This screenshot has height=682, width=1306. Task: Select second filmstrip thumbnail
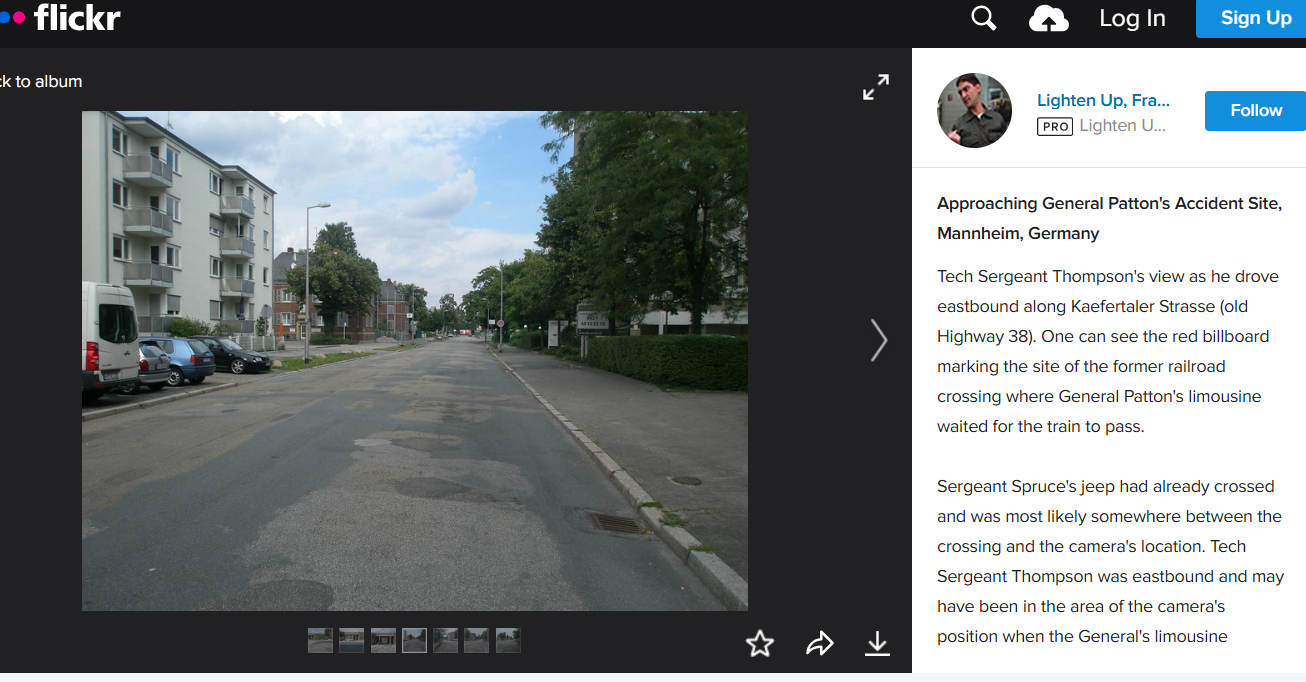pyautogui.click(x=351, y=640)
